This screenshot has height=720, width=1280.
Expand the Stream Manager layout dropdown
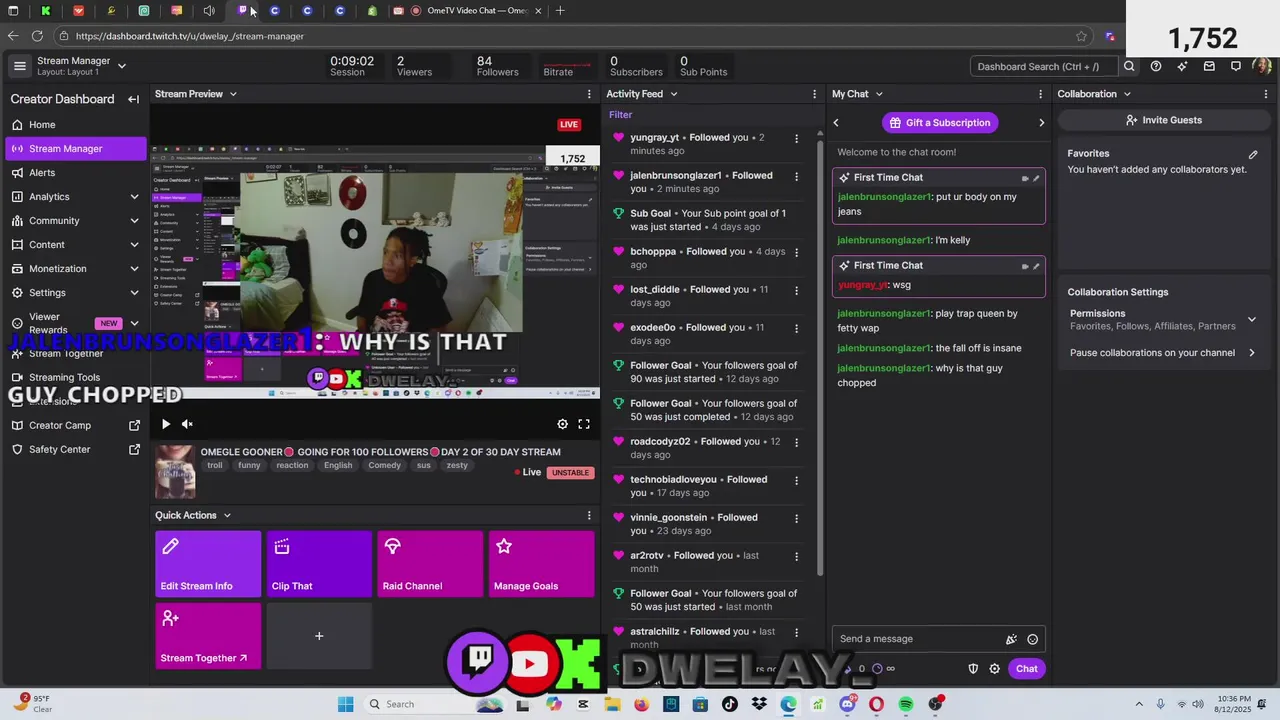point(122,66)
